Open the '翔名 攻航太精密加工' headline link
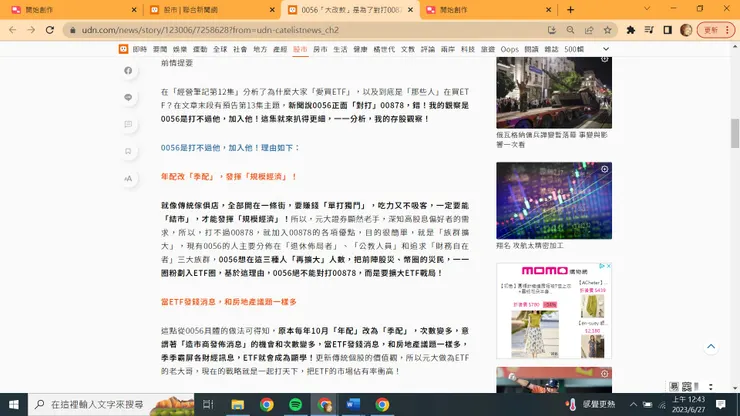Screen dimensions: 740x416 click(x=530, y=246)
